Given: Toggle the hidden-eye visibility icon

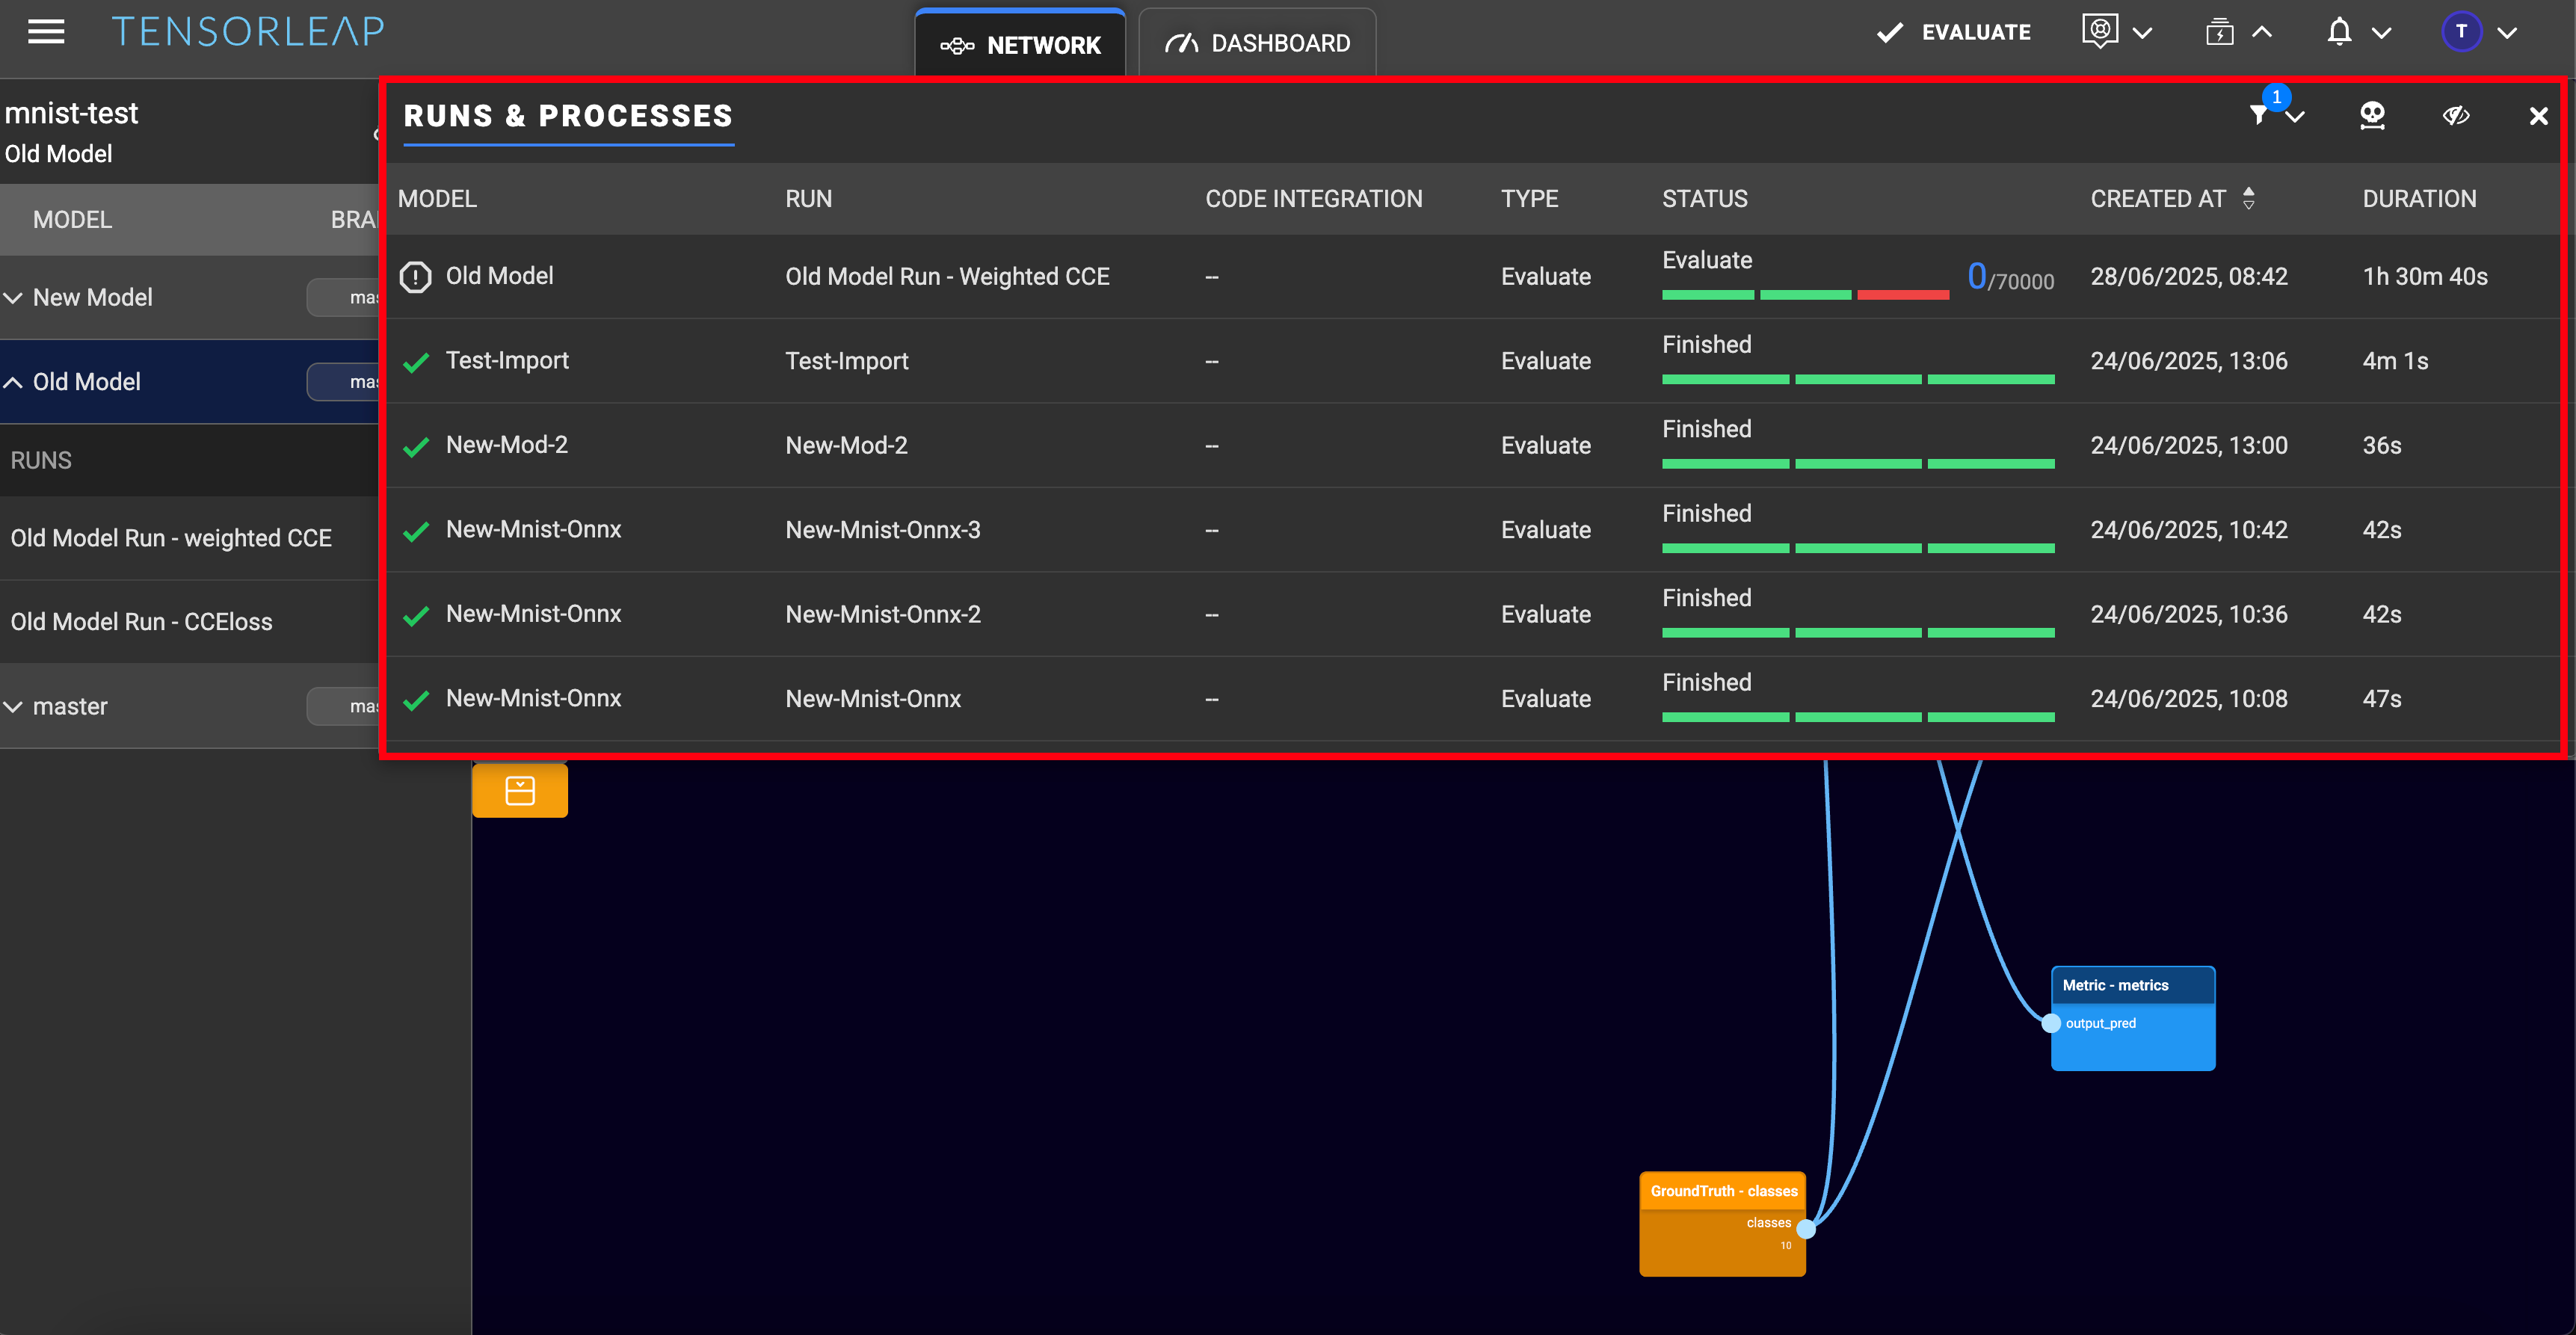Looking at the screenshot, I should 2456,116.
